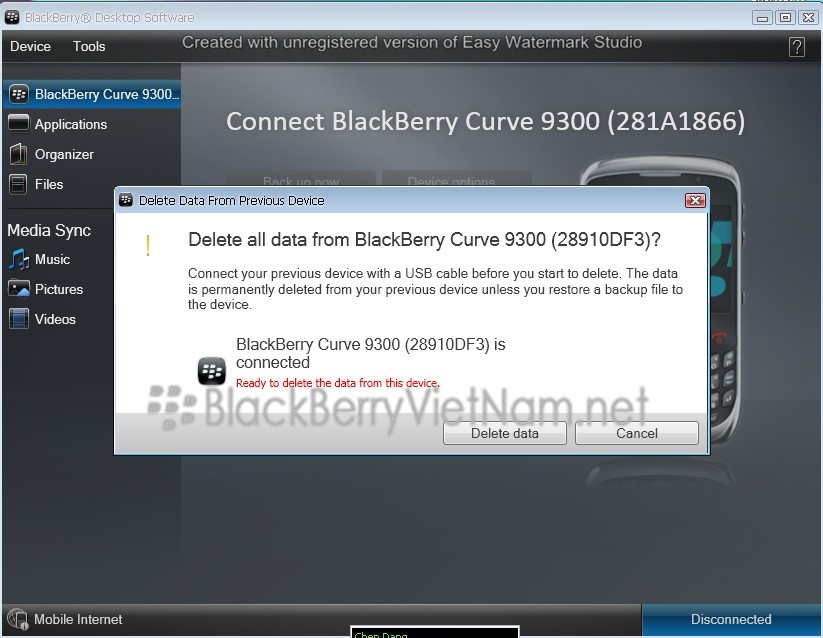Click the Music note icon
The image size is (823, 638).
18,259
